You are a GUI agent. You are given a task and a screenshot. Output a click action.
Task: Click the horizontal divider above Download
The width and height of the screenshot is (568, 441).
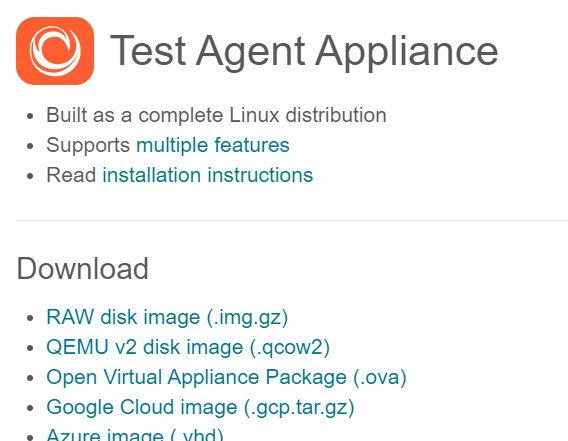pyautogui.click(x=292, y=220)
